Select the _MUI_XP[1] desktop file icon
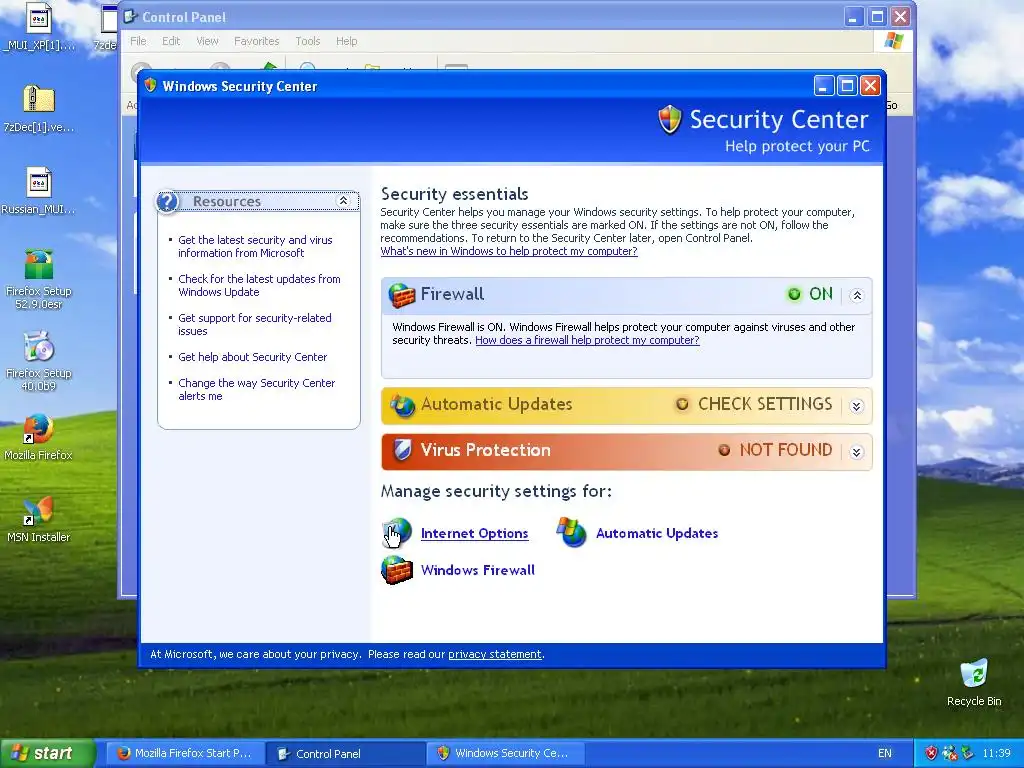This screenshot has width=1024, height=768. click(x=39, y=27)
